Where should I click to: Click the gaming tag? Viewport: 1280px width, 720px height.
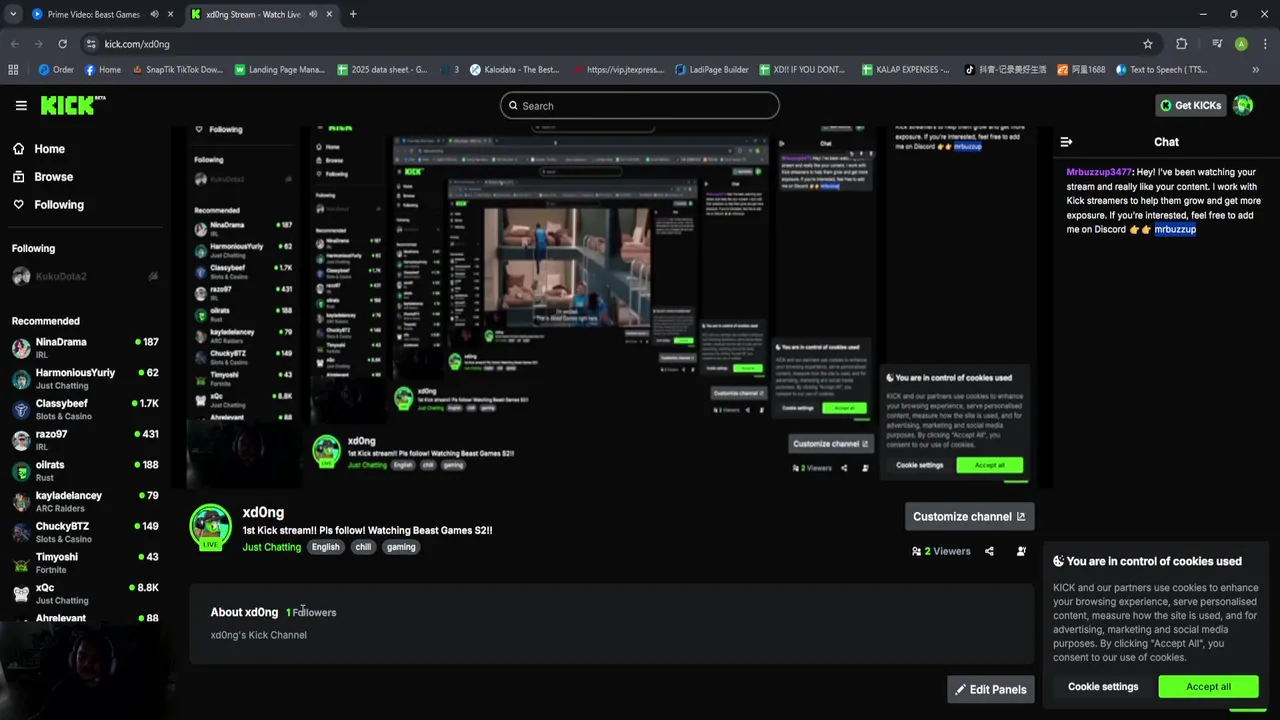(401, 547)
